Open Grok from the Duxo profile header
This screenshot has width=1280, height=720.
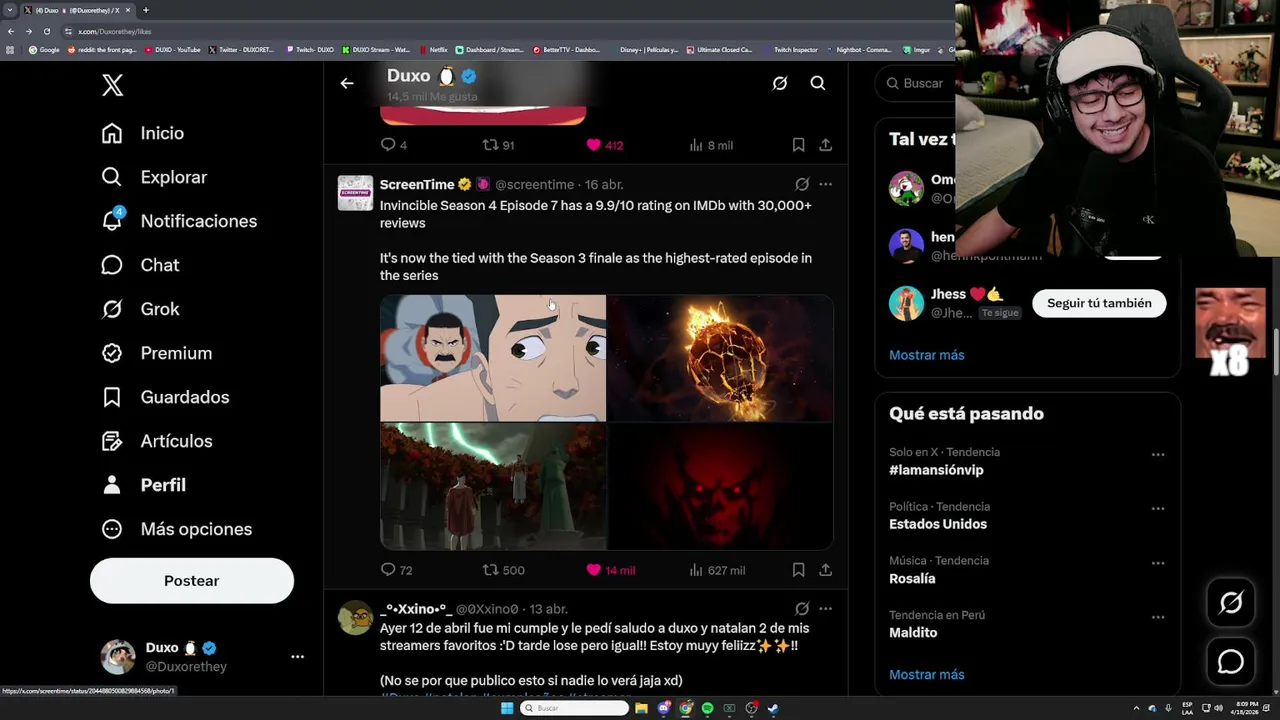pos(780,83)
